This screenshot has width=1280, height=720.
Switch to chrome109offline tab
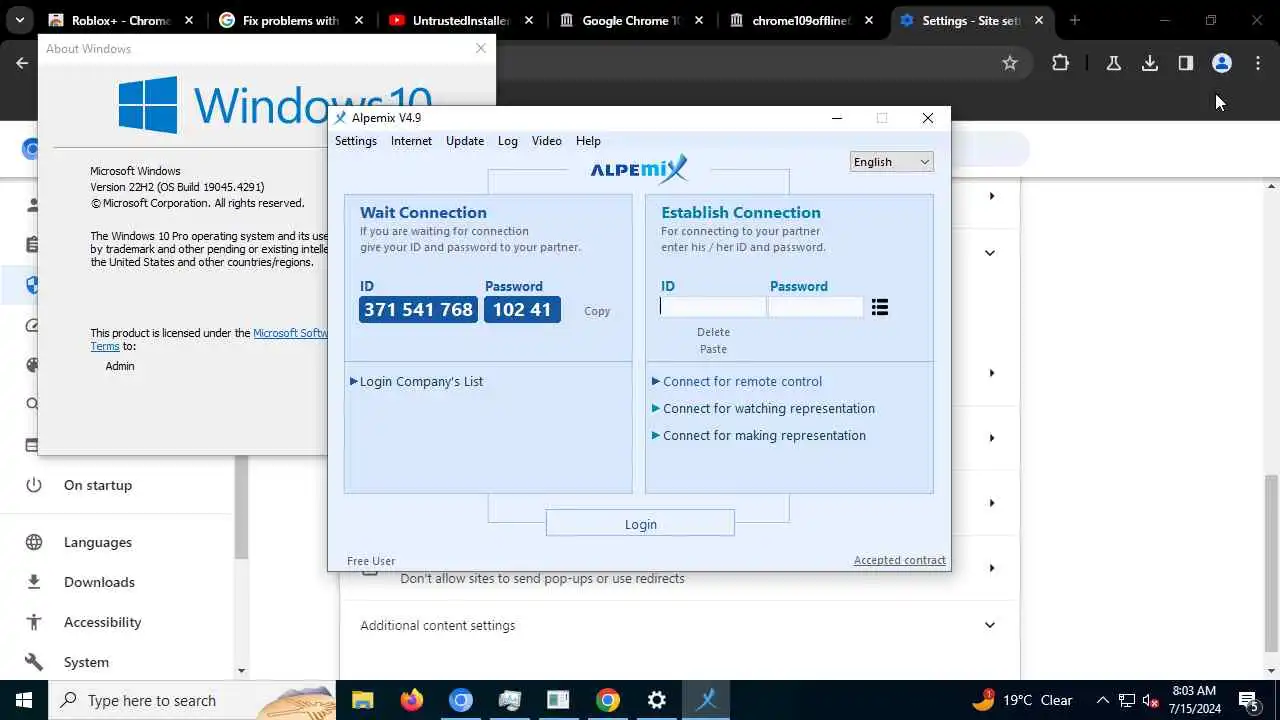(803, 20)
